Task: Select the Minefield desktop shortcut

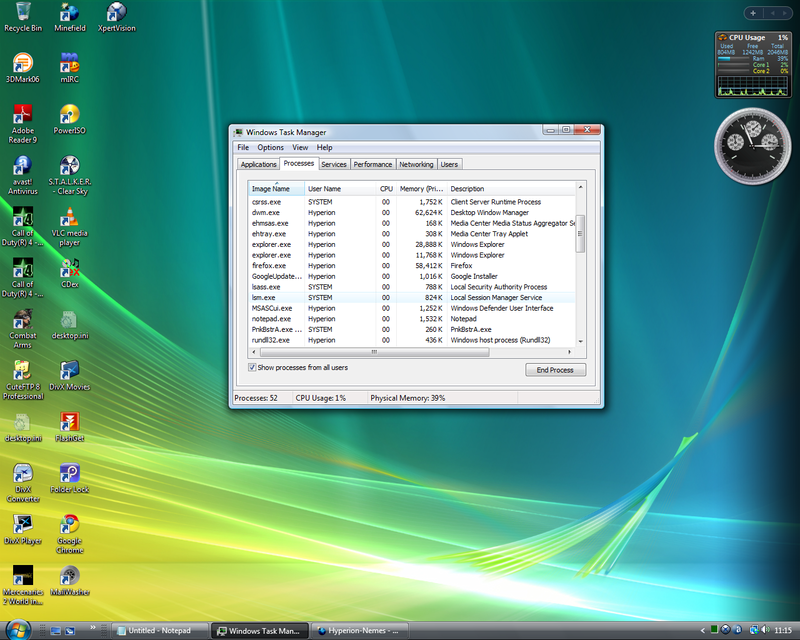Action: point(70,17)
